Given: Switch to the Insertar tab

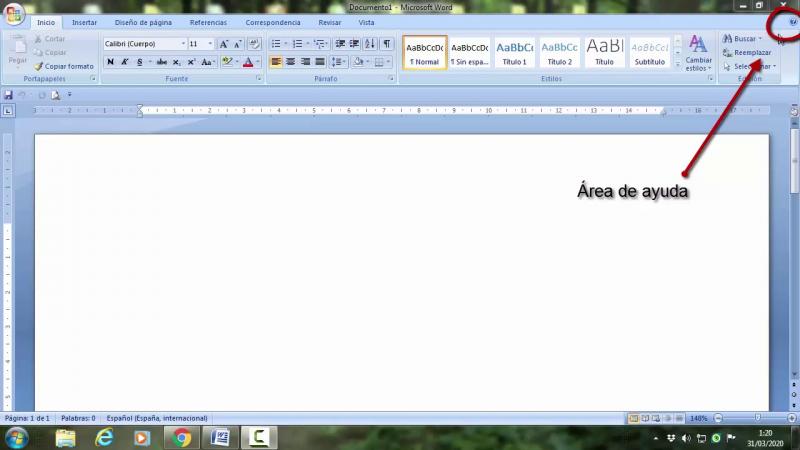Looking at the screenshot, I should [85, 22].
